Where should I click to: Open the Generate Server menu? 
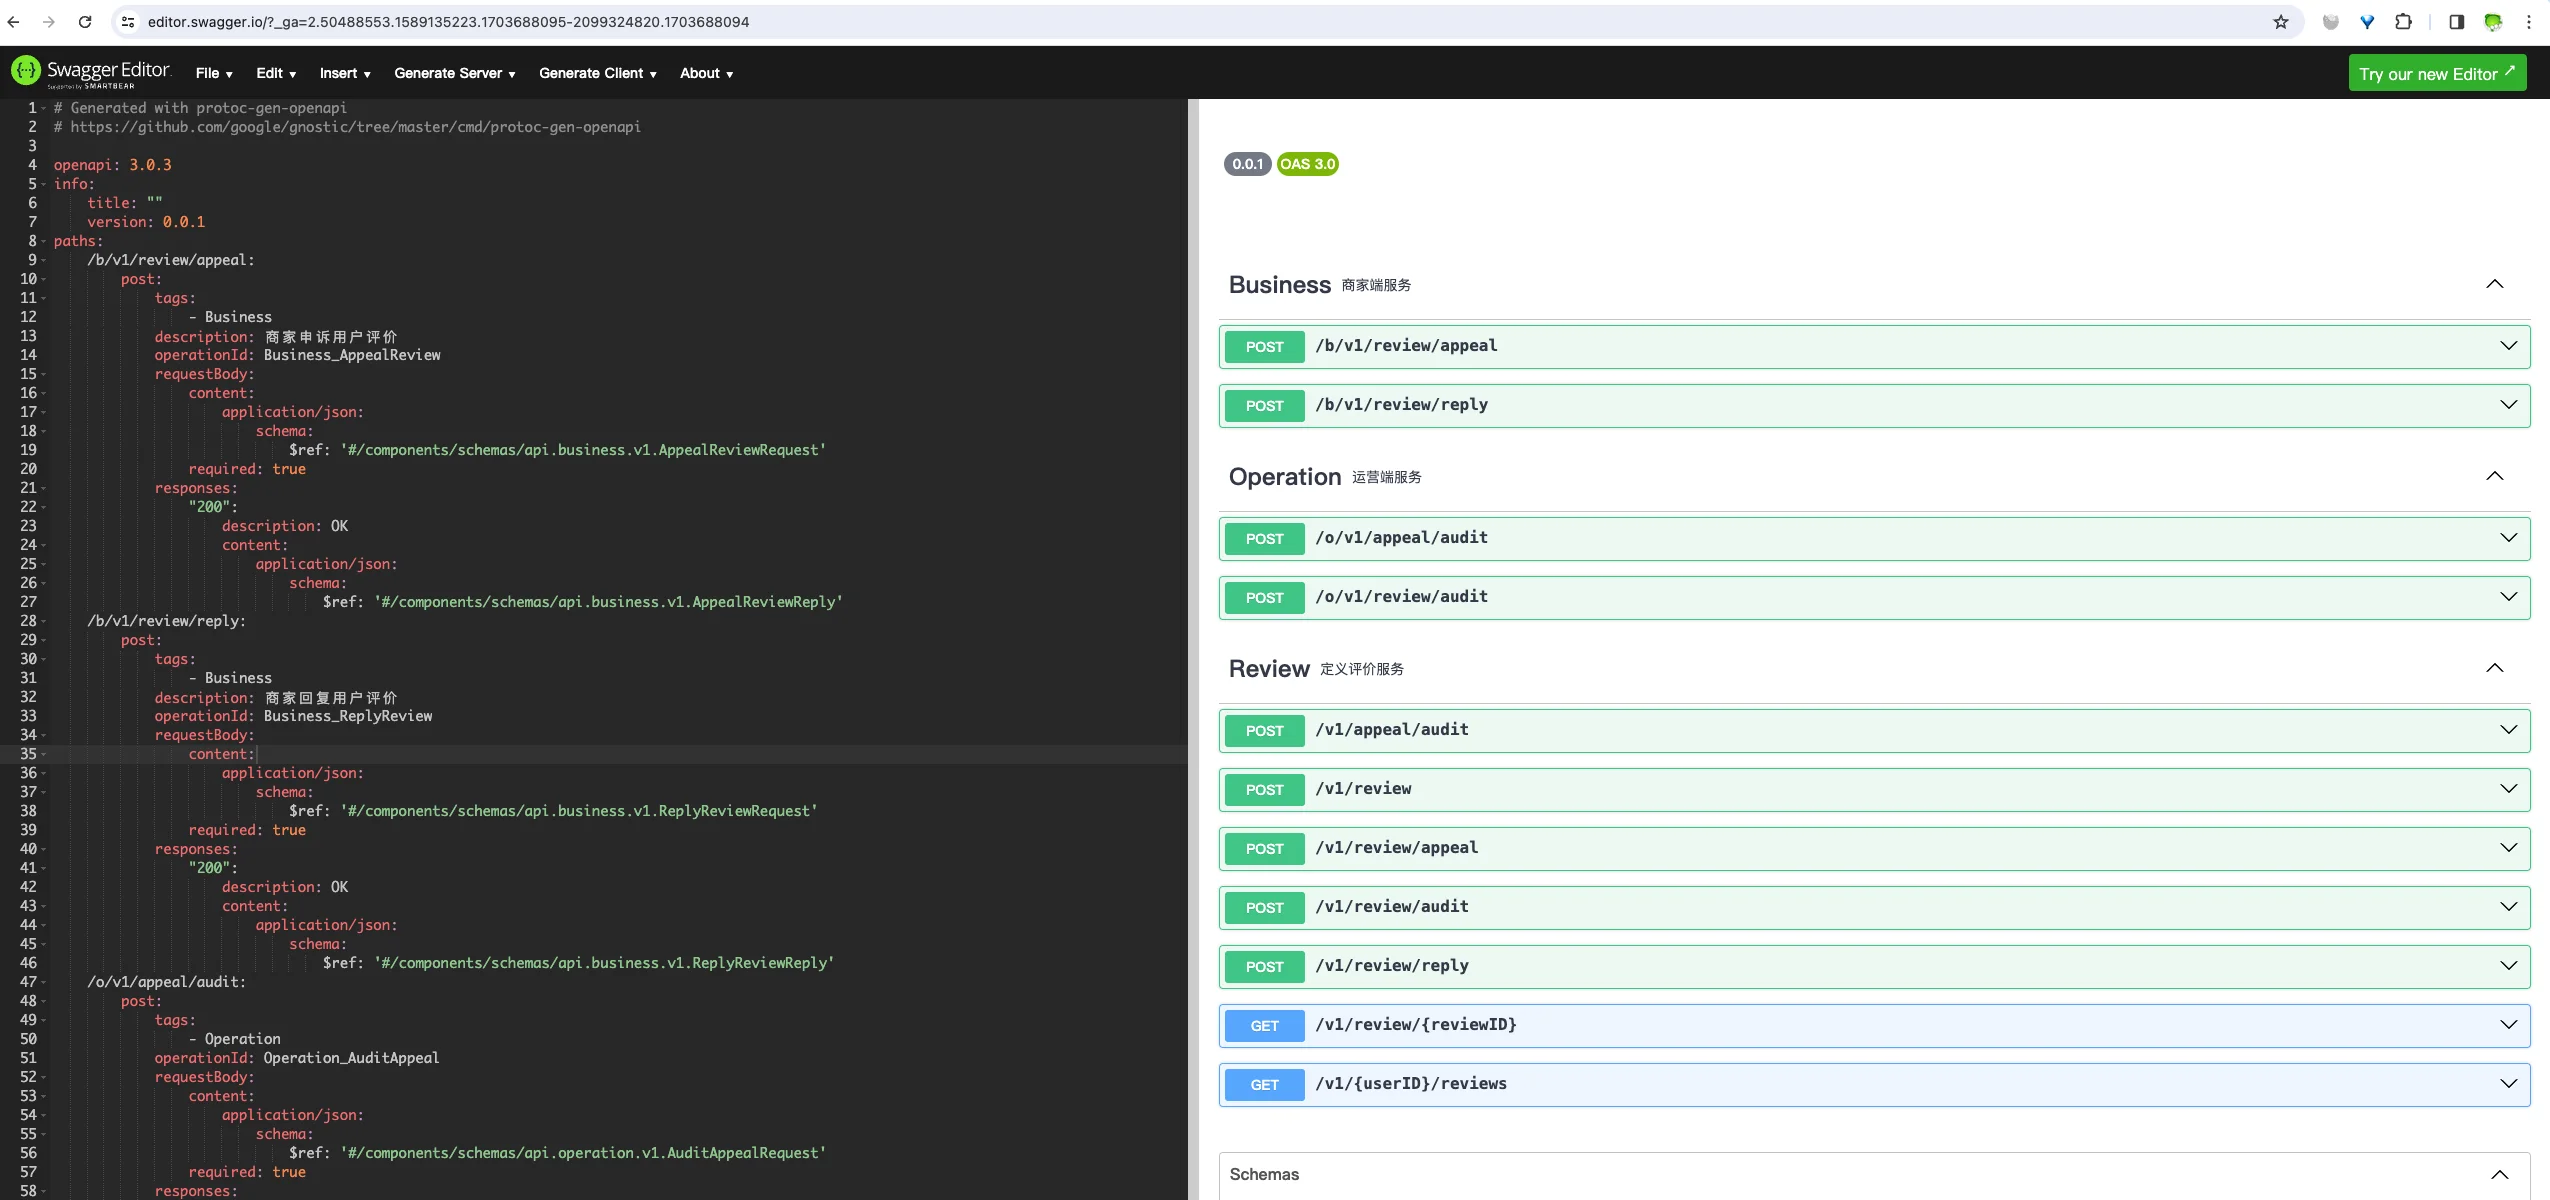454,73
